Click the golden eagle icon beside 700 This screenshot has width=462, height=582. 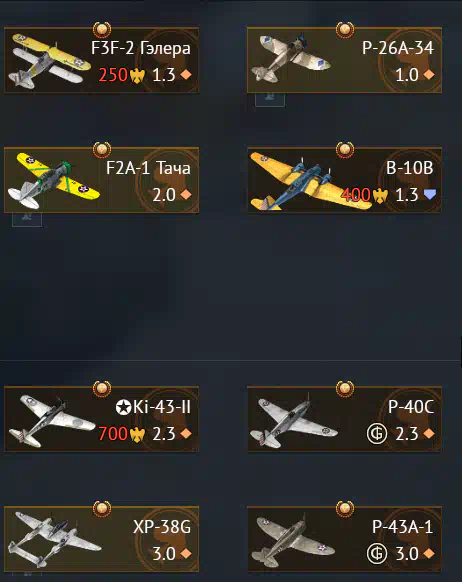tap(137, 434)
